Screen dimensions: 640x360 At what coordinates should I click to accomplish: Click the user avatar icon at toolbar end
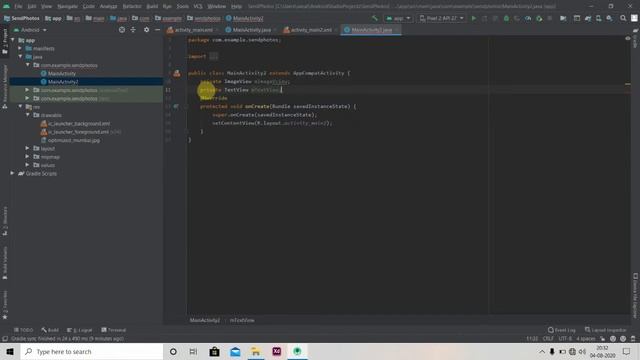(634, 18)
